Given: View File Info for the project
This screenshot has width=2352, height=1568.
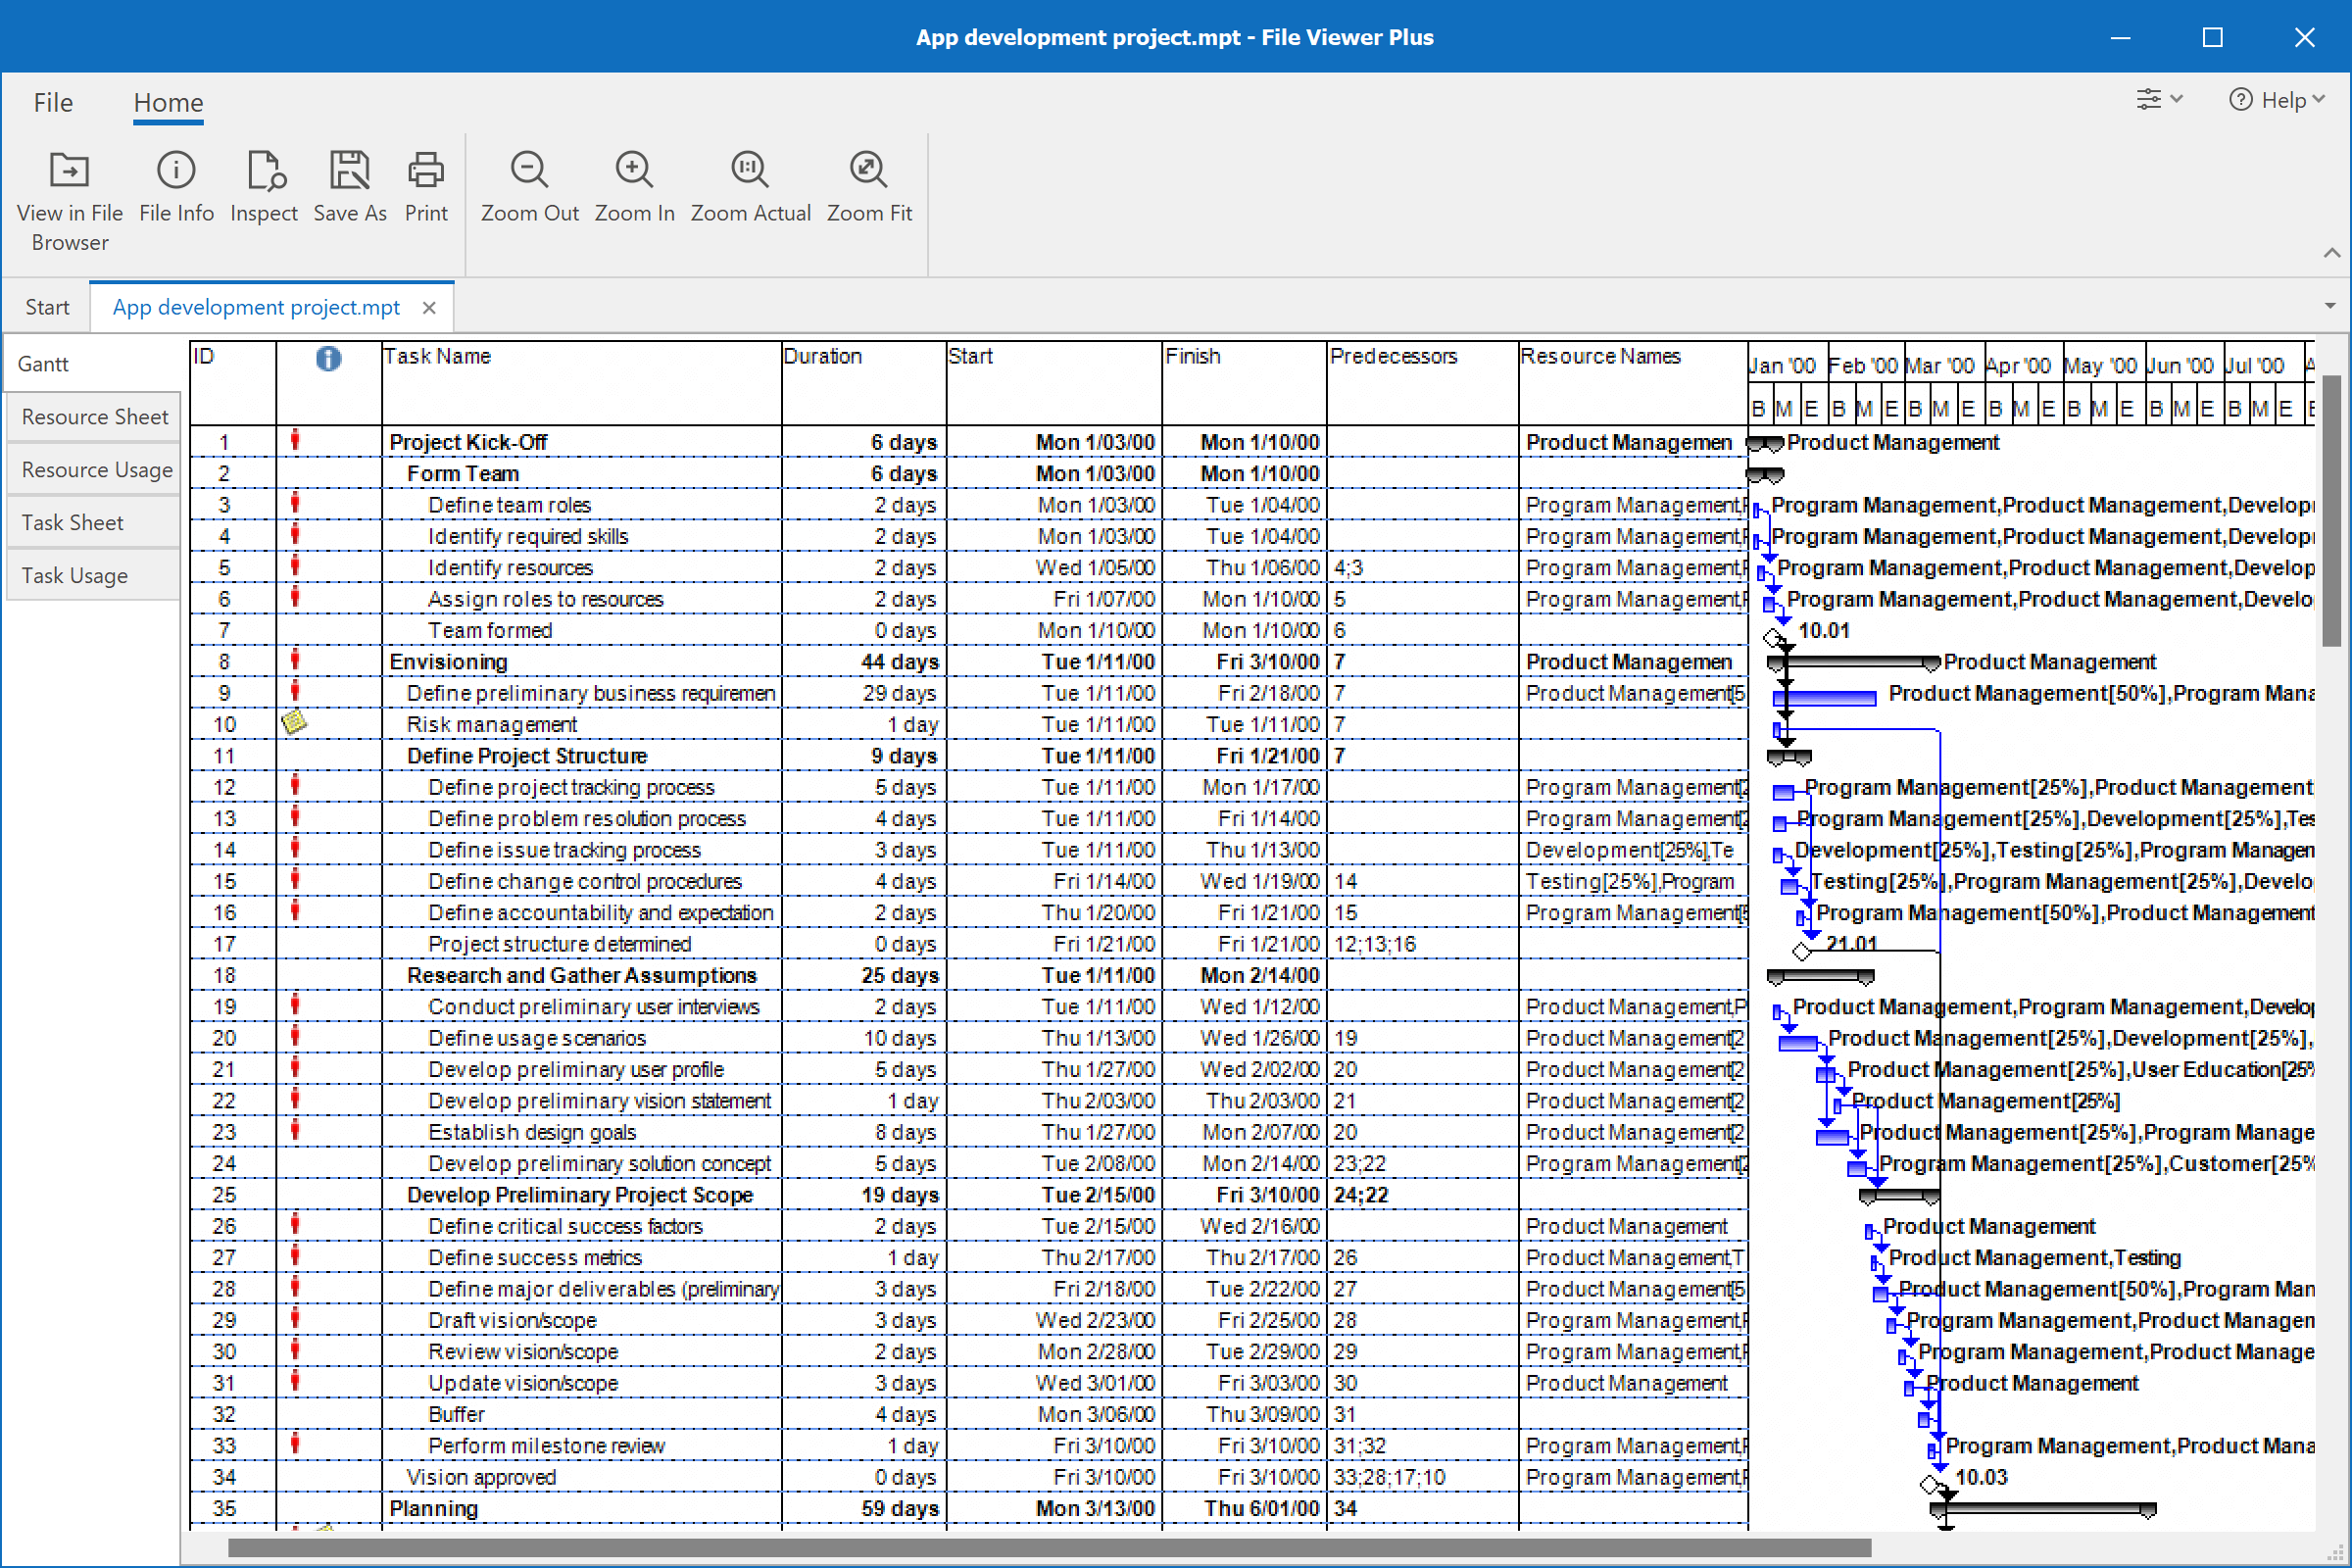Looking at the screenshot, I should [175, 187].
